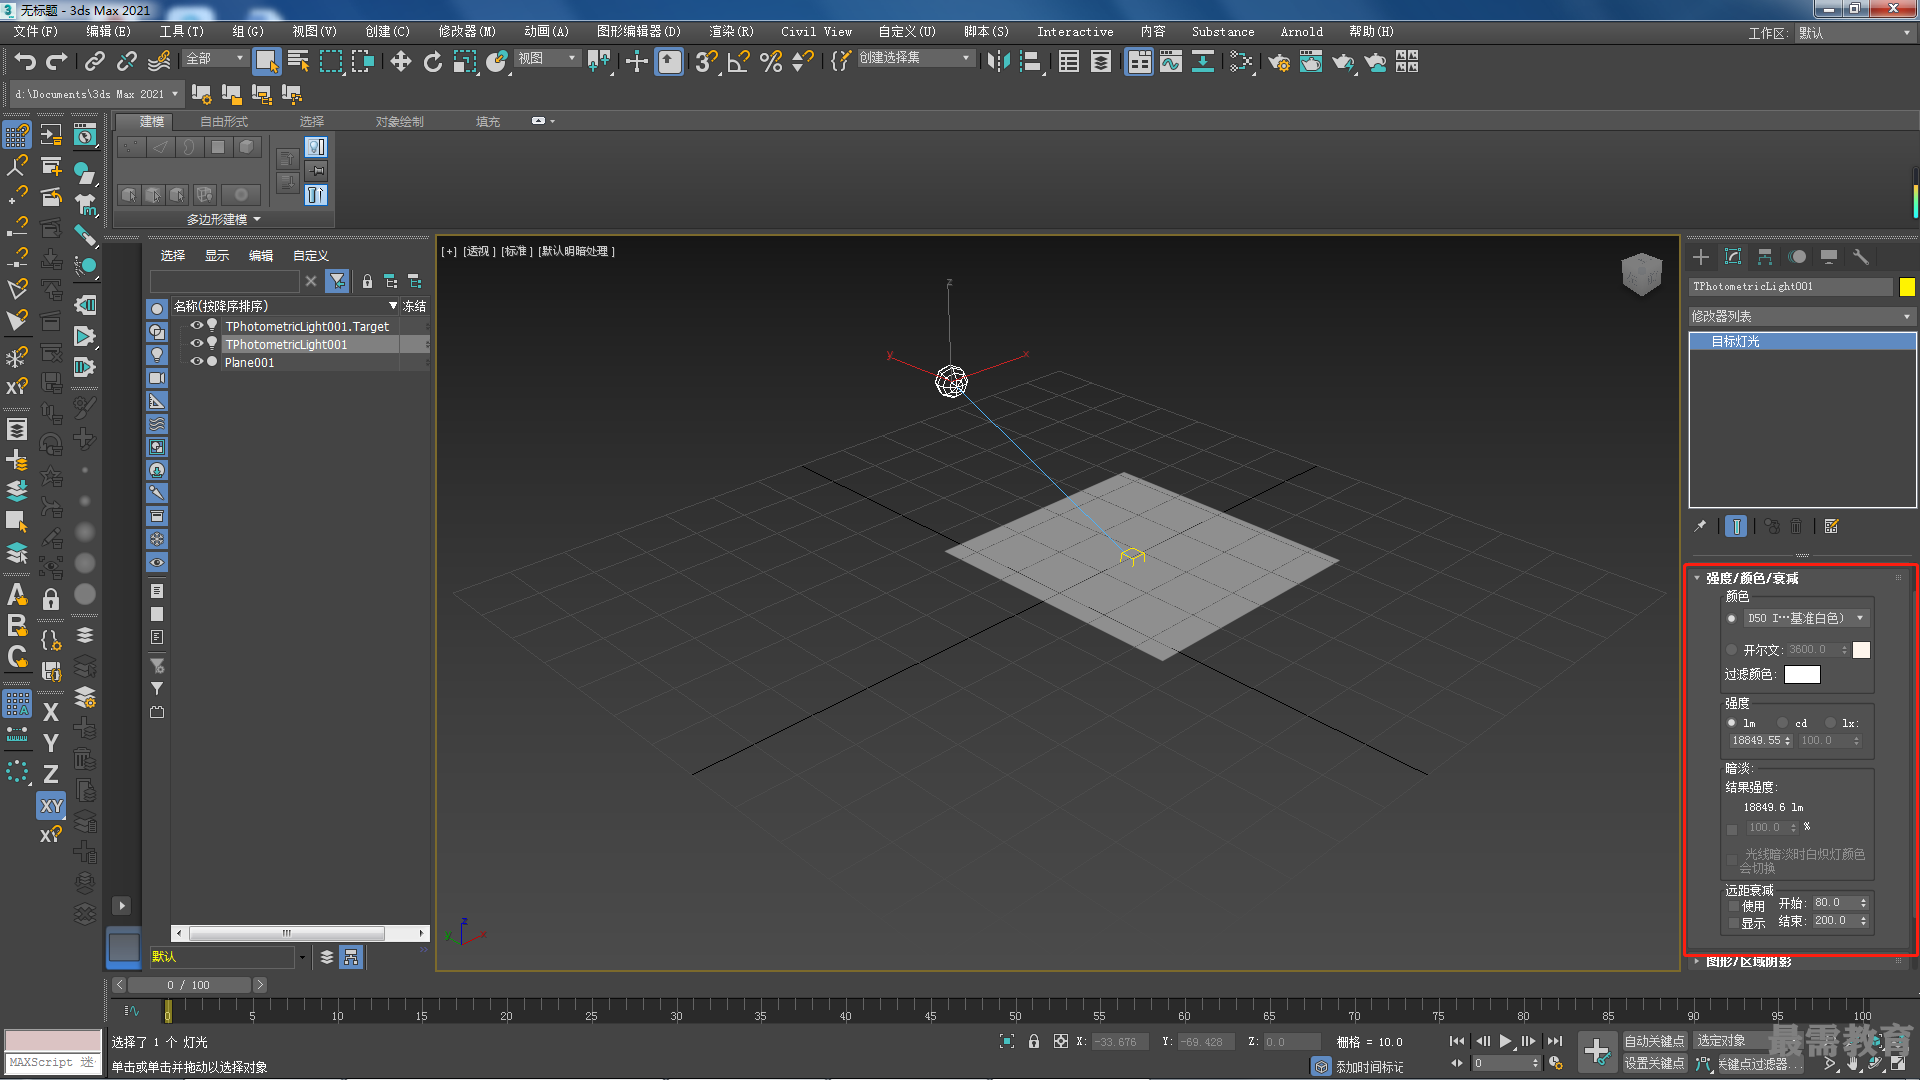Switch to the Create panel plus icon

(1701, 257)
